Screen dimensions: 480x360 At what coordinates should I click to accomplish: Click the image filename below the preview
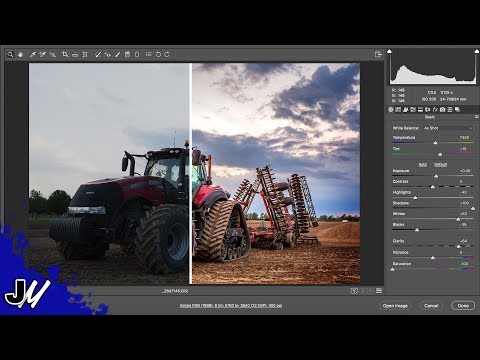tap(175, 291)
